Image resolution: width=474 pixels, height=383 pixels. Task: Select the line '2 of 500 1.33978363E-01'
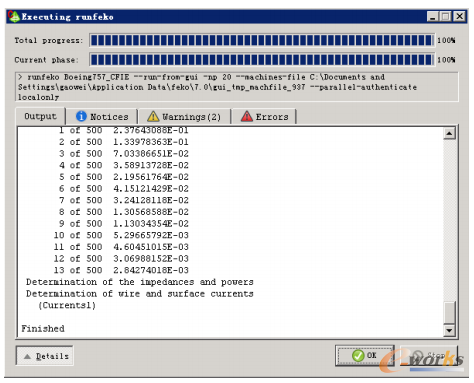(x=124, y=142)
